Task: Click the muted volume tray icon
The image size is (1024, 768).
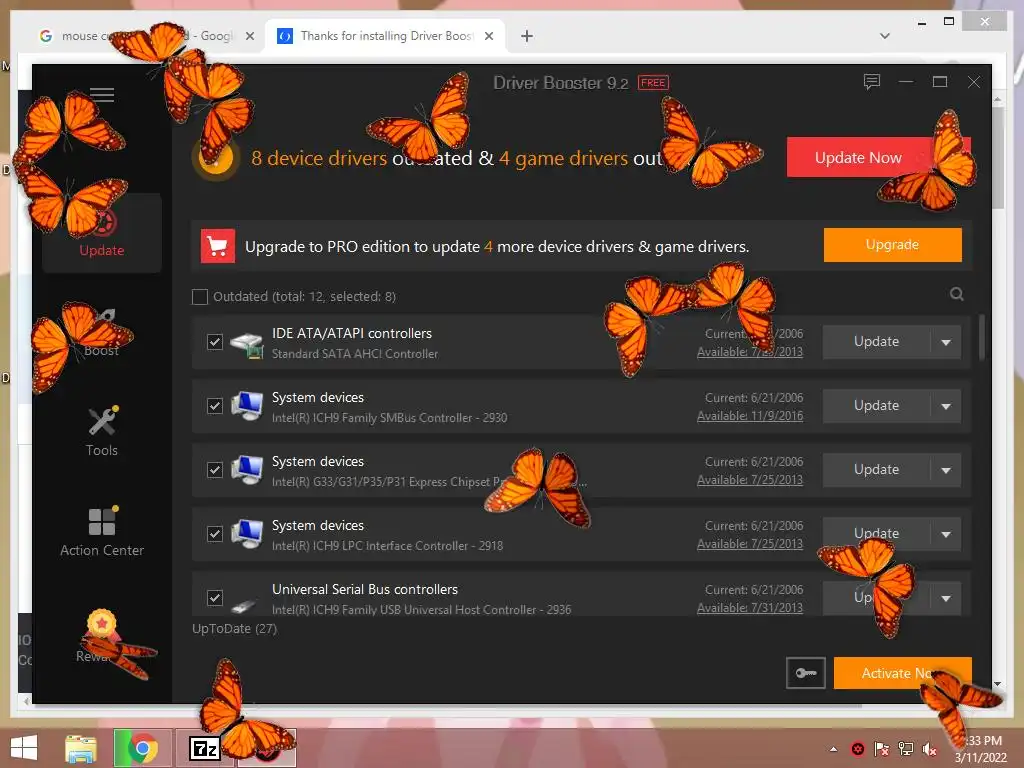Action: [x=929, y=749]
